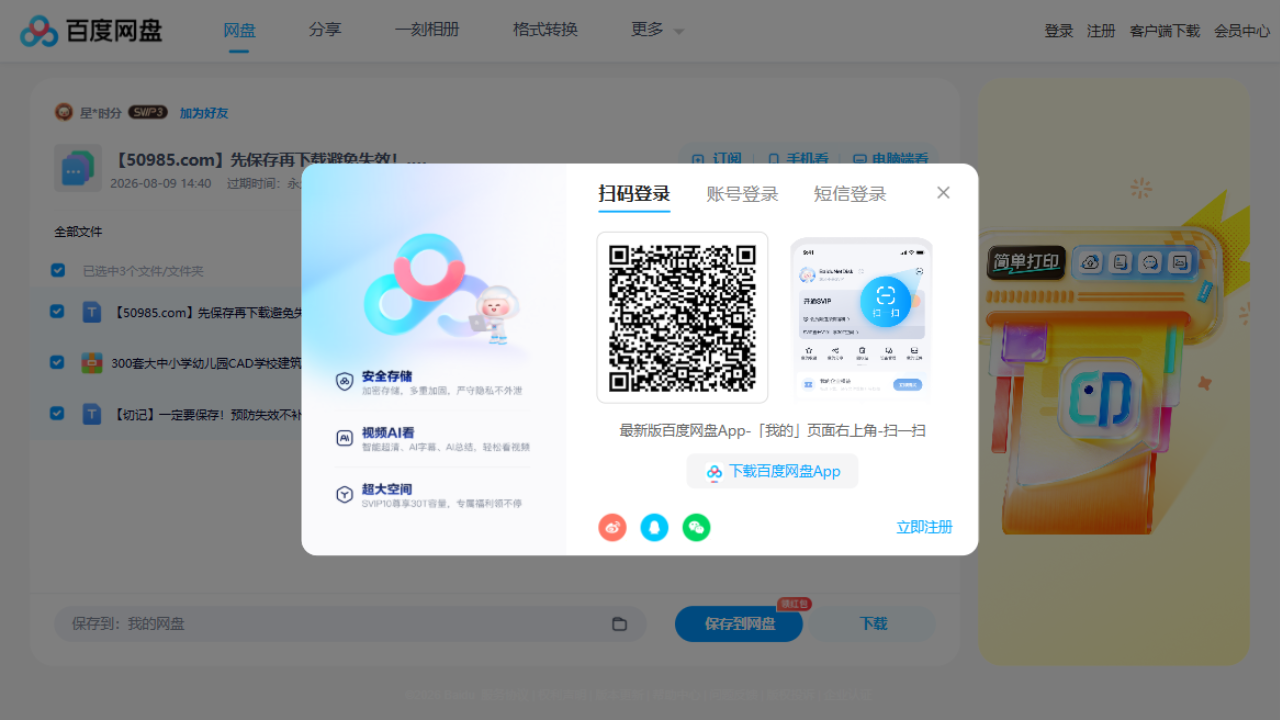The width and height of the screenshot is (1280, 720).
Task: Switch to 扫码登录 tab
Action: click(634, 194)
